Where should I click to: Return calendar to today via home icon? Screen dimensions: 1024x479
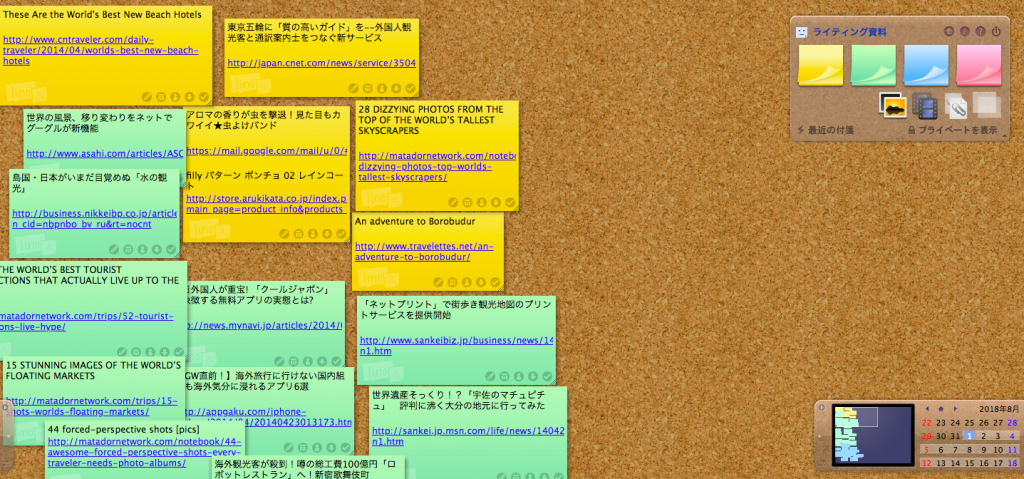[941, 408]
